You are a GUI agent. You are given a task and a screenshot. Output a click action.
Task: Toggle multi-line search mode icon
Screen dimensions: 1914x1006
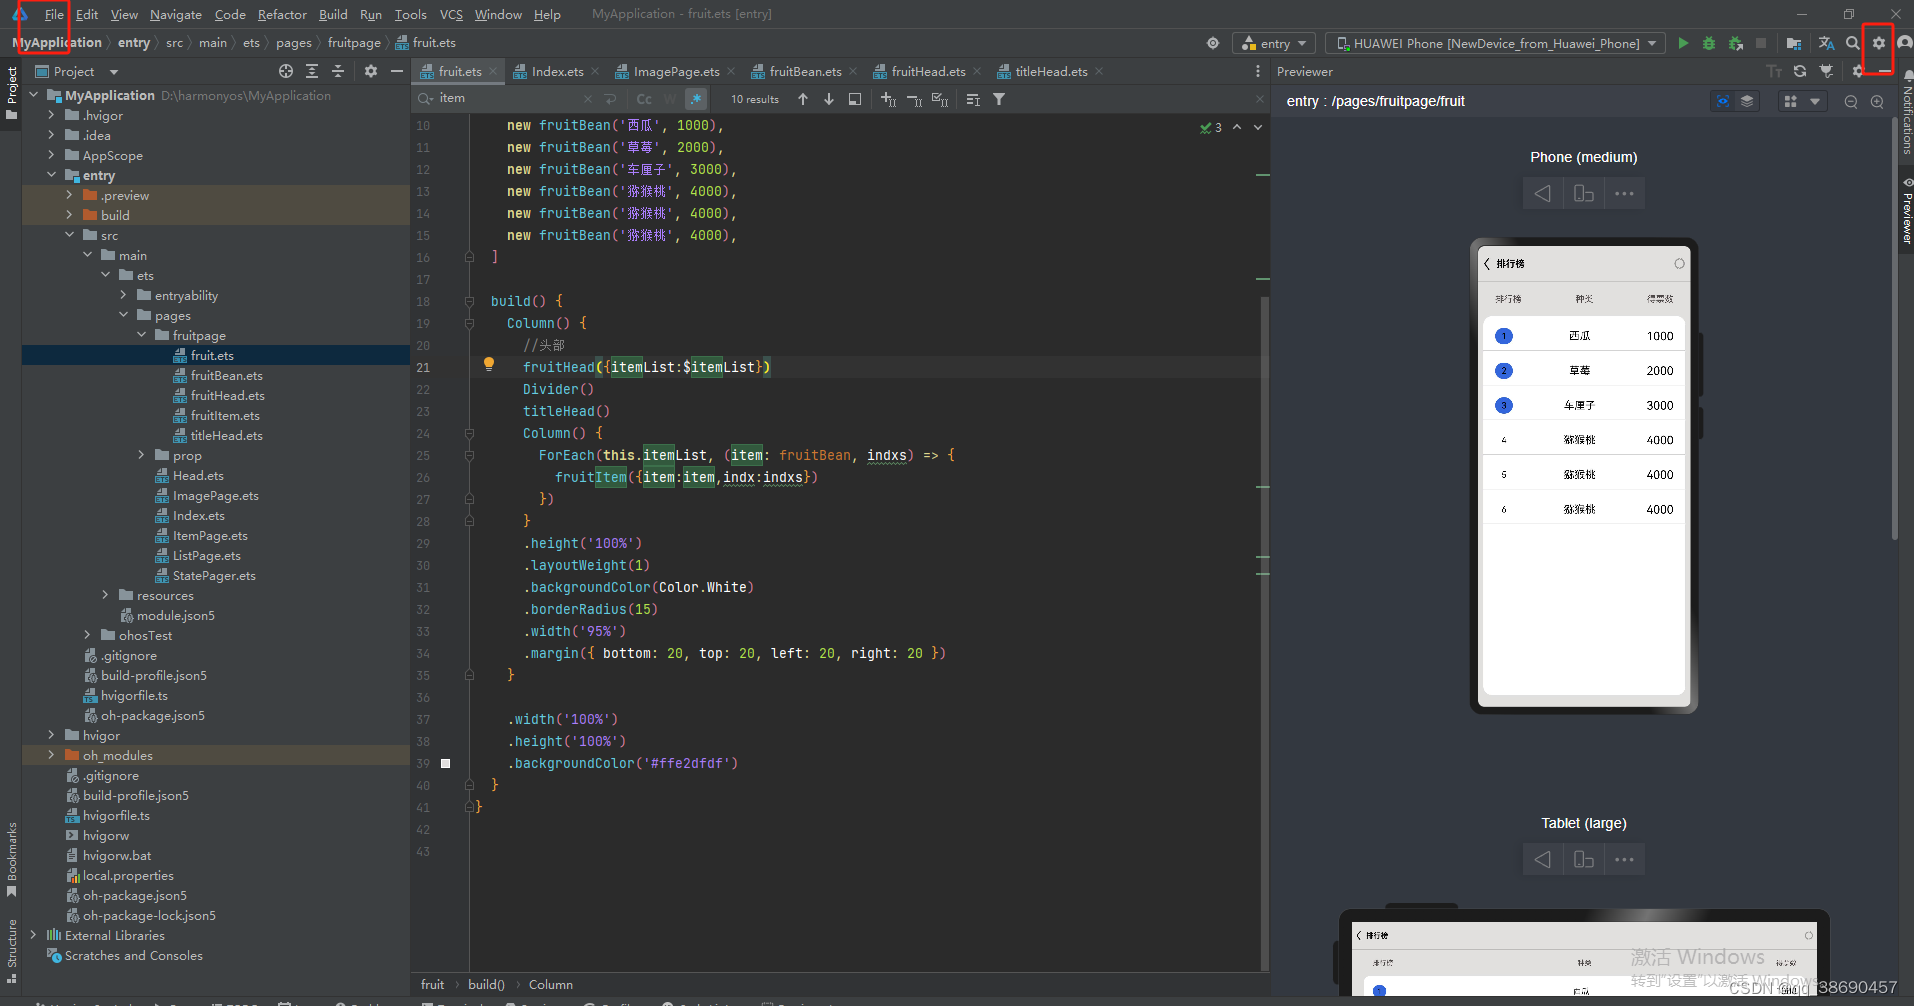609,99
